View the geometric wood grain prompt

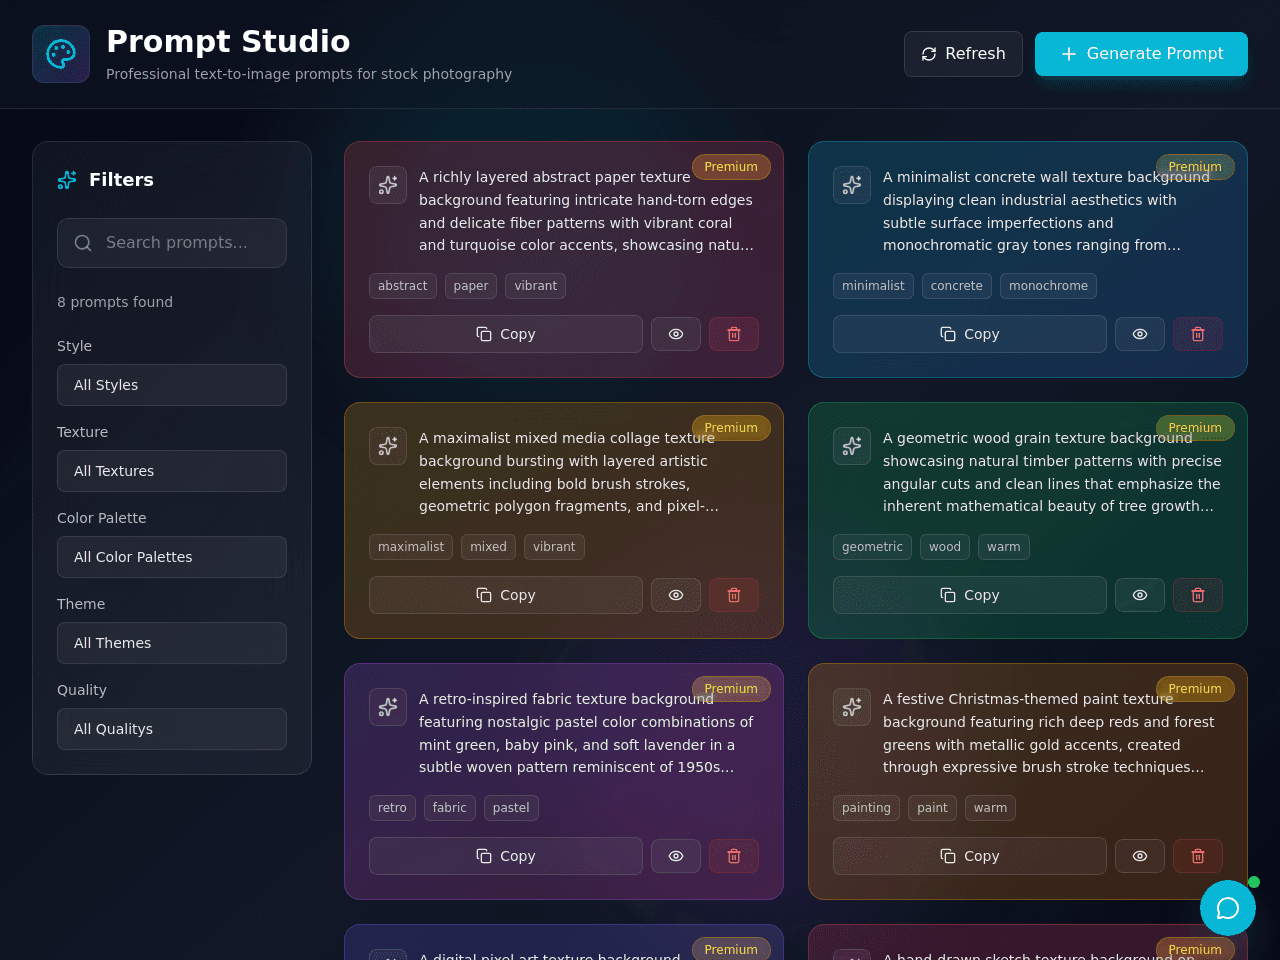[1140, 595]
